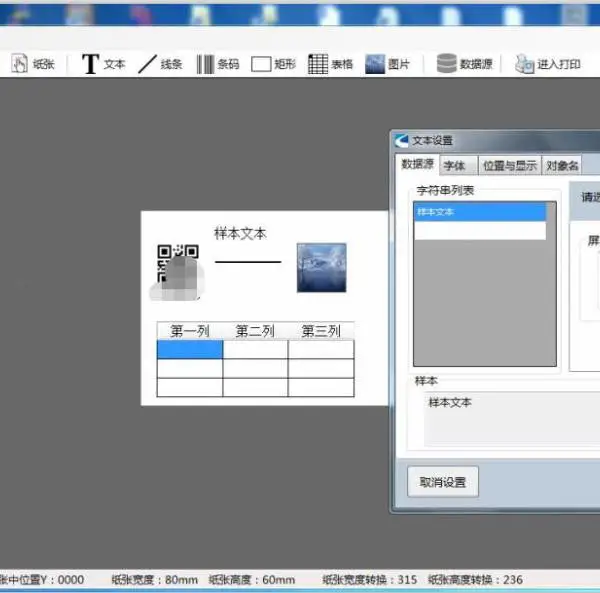600x593 pixels.
Task: Open the Data source (数据源) database icon
Action: [x=447, y=64]
